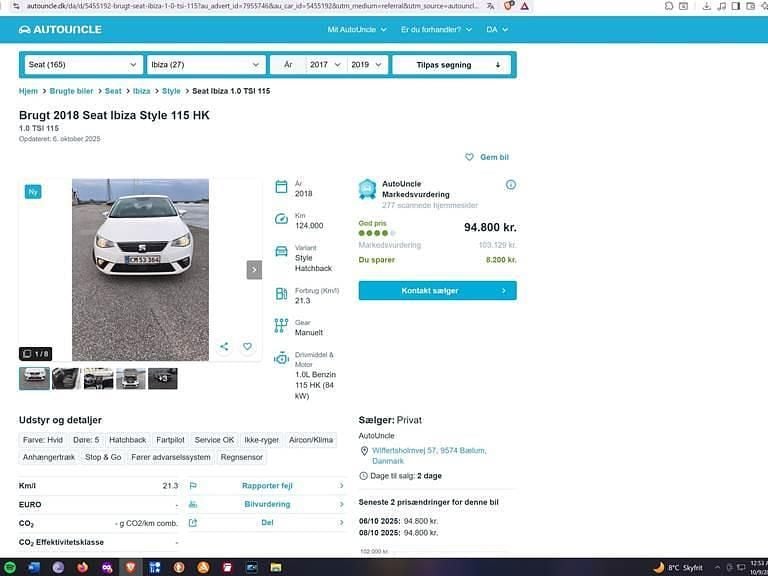Viewport: 768px width, 576px height.
Task: Click the Fører advarselssystem tag
Action: click(x=171, y=457)
